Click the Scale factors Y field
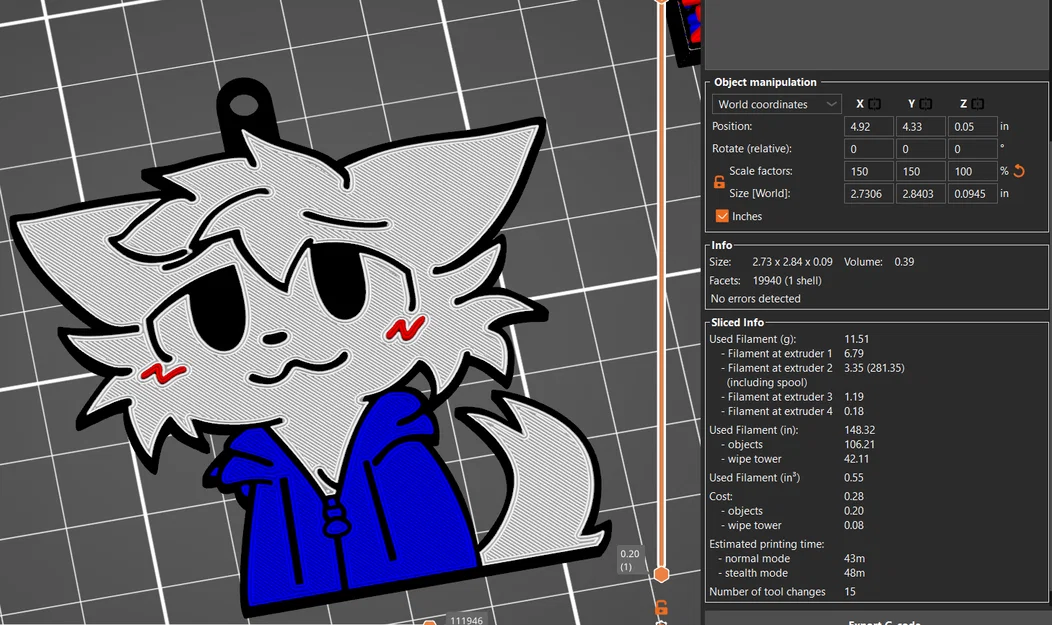 click(920, 171)
